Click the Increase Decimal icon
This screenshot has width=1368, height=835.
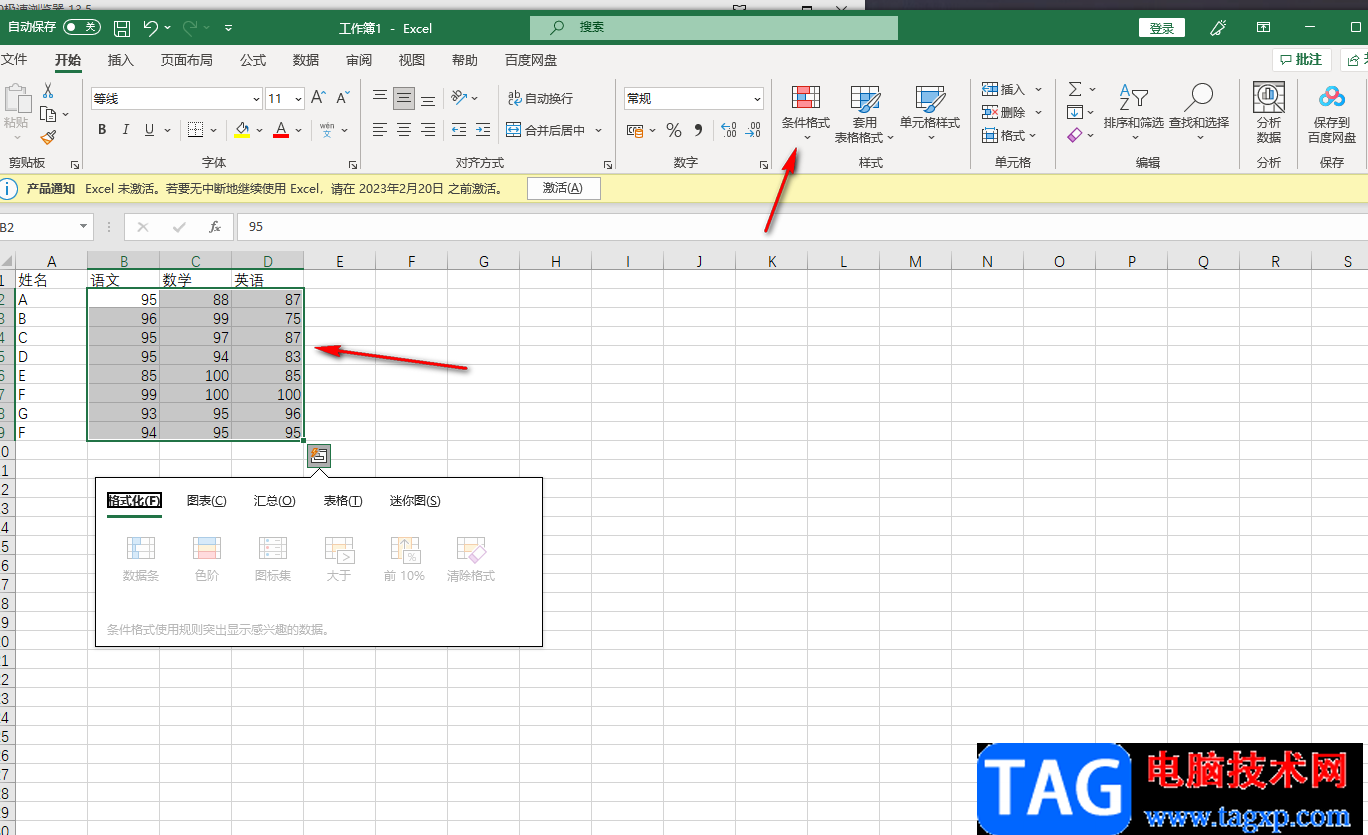pyautogui.click(x=729, y=130)
